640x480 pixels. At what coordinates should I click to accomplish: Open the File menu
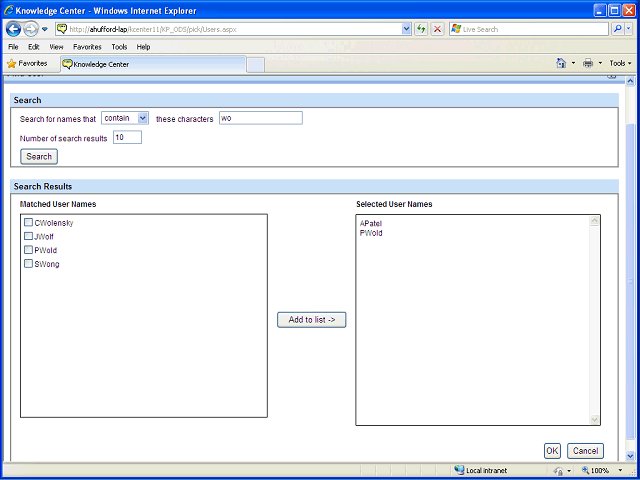(x=13, y=47)
